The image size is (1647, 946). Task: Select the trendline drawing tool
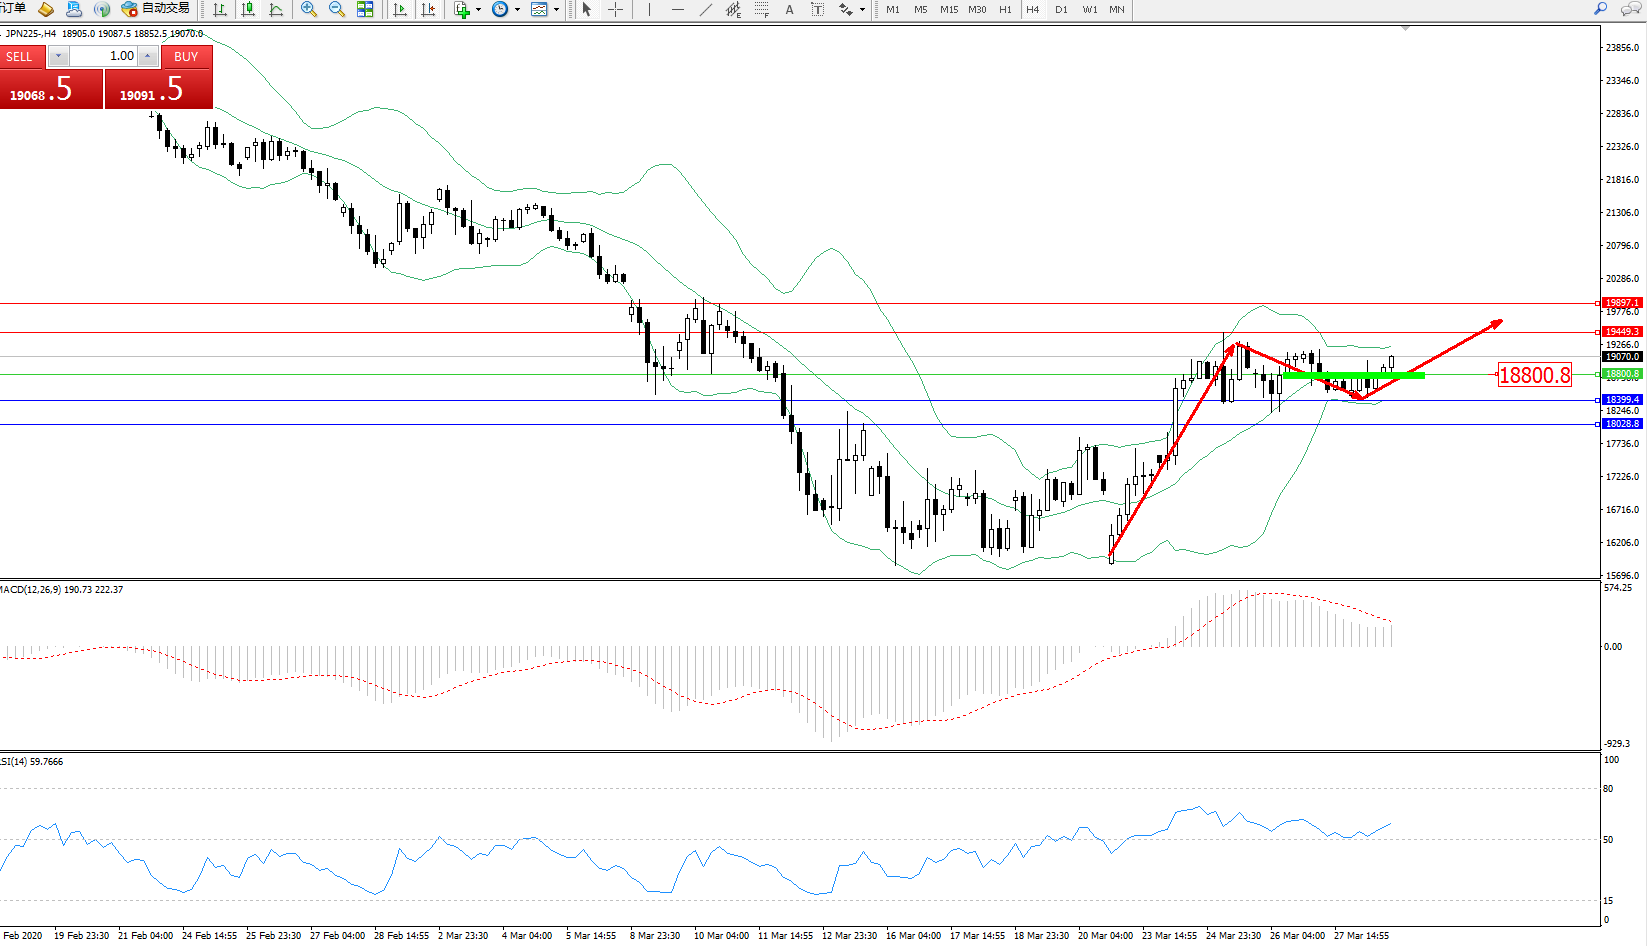(x=706, y=9)
